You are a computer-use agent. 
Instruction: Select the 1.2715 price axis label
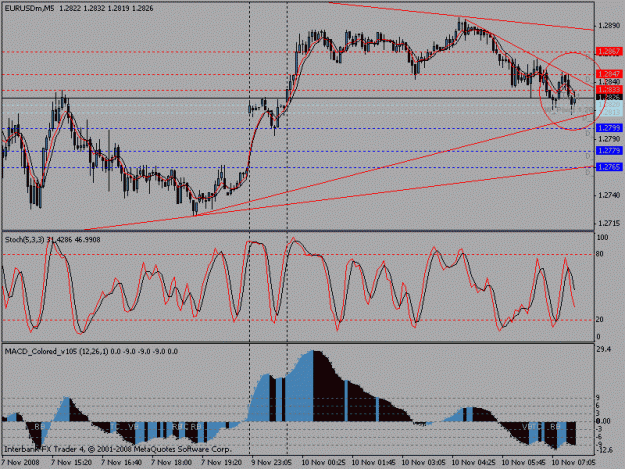(x=608, y=224)
